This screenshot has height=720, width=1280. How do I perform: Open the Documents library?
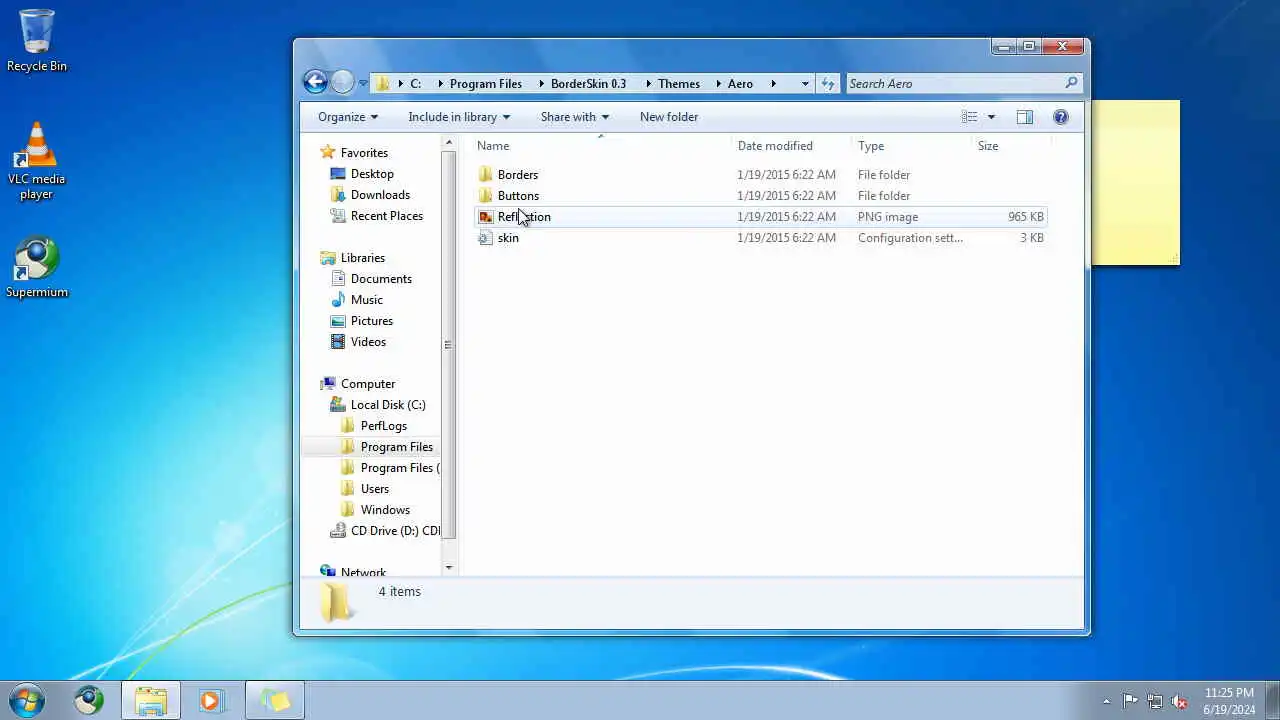pyautogui.click(x=381, y=279)
